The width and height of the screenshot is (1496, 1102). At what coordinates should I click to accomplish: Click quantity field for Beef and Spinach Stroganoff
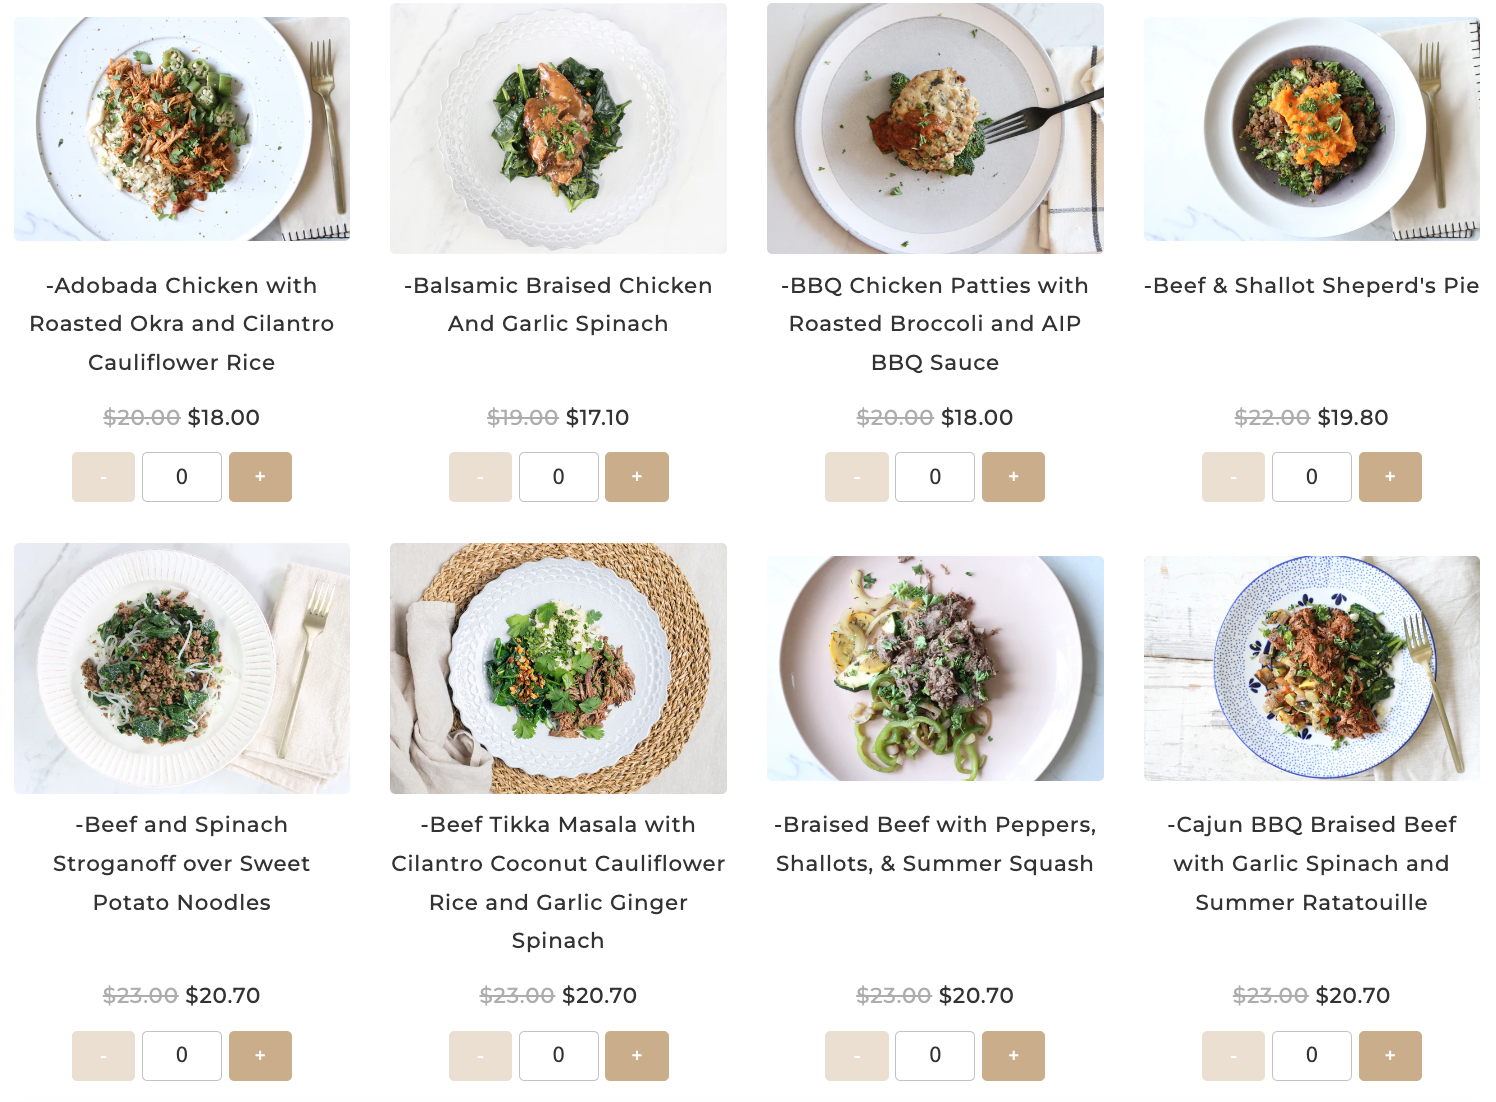click(x=181, y=1056)
